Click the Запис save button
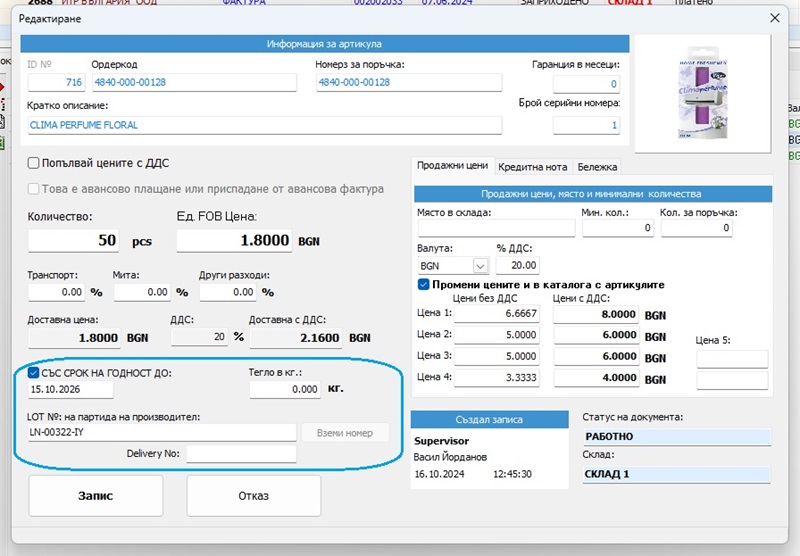 (95, 495)
